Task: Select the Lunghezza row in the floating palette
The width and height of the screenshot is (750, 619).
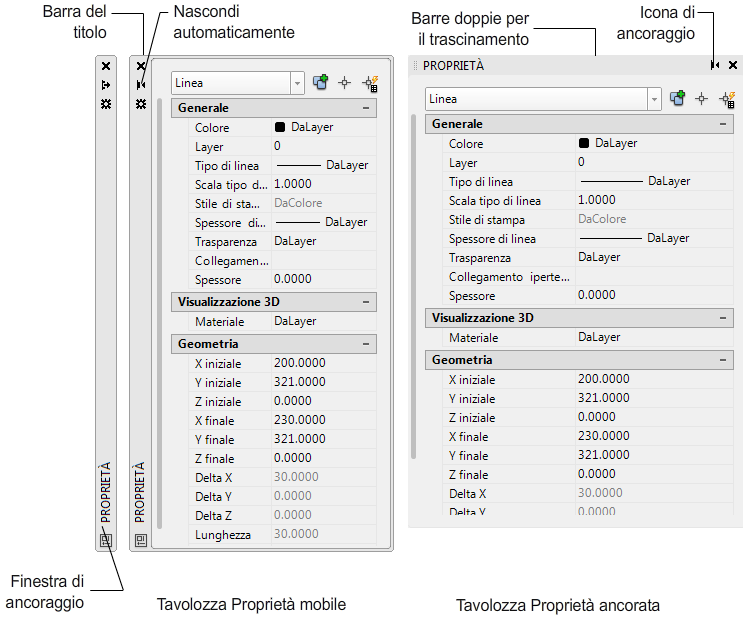Action: (x=283, y=534)
